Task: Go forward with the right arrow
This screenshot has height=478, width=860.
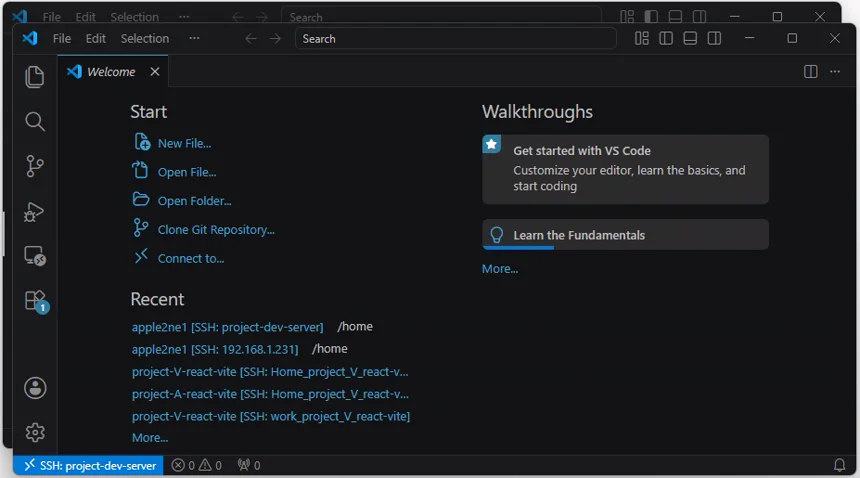Action: tap(275, 38)
